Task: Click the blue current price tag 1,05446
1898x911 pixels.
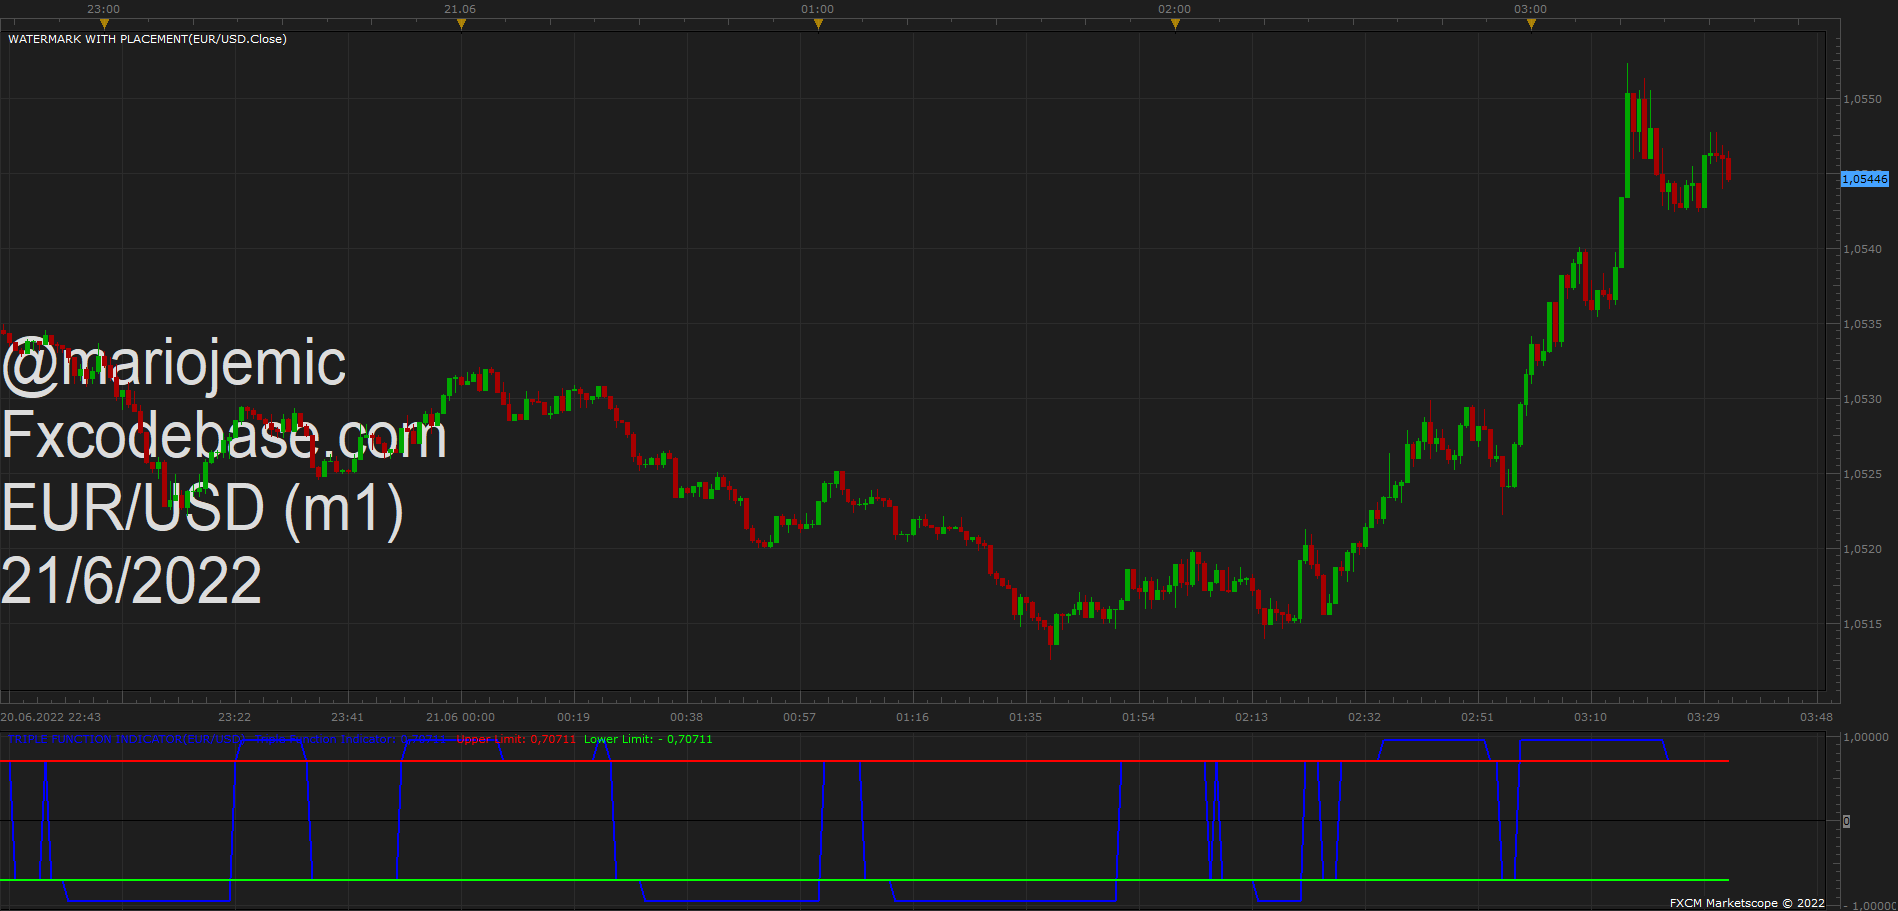Action: tap(1865, 179)
